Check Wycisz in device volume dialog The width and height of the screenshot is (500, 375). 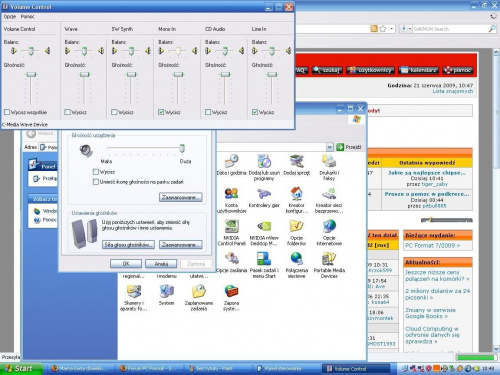[96, 172]
